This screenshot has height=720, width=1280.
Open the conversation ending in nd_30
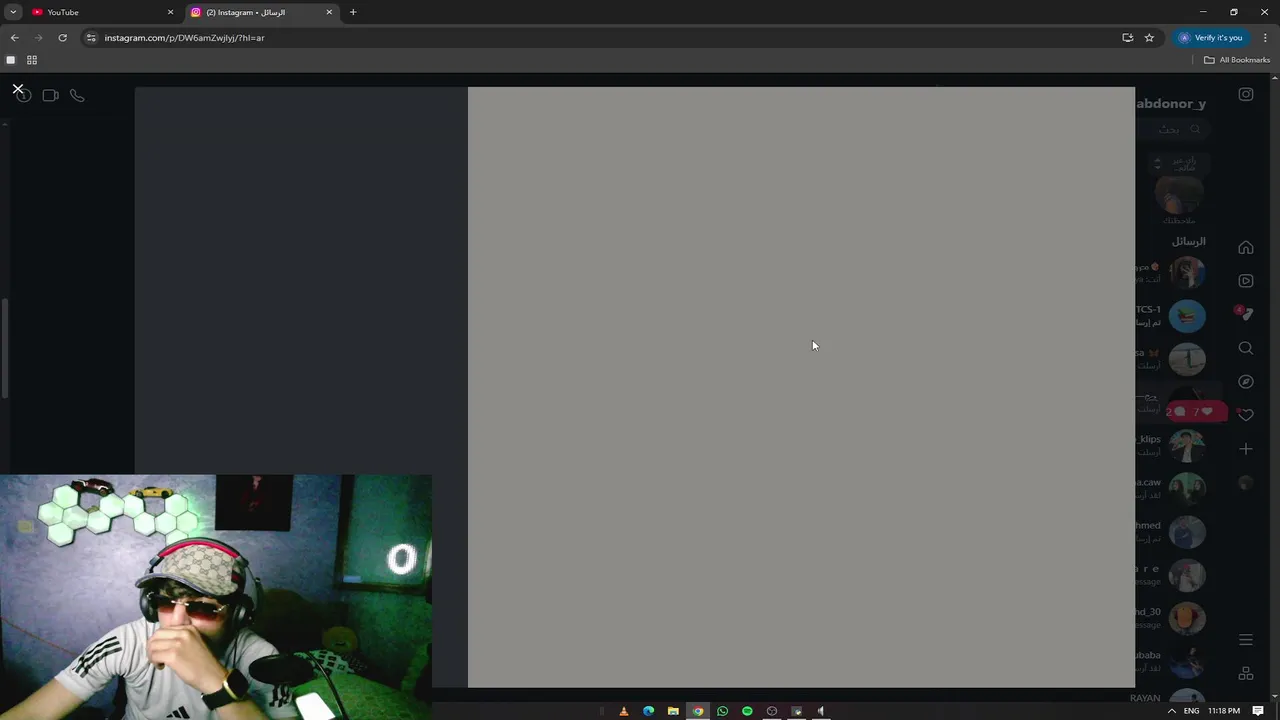tap(1170, 618)
